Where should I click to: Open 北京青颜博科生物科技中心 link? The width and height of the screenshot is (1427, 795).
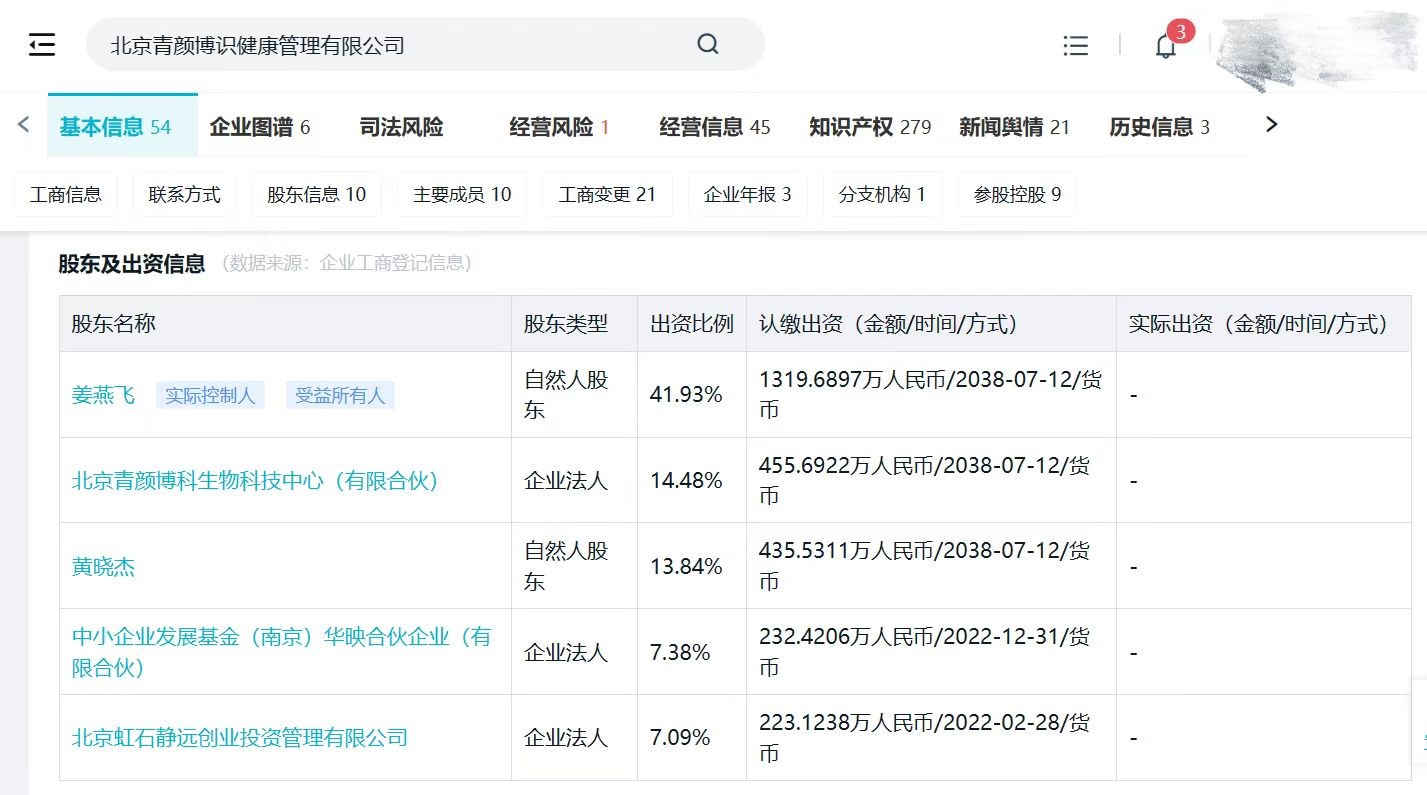tap(255, 481)
